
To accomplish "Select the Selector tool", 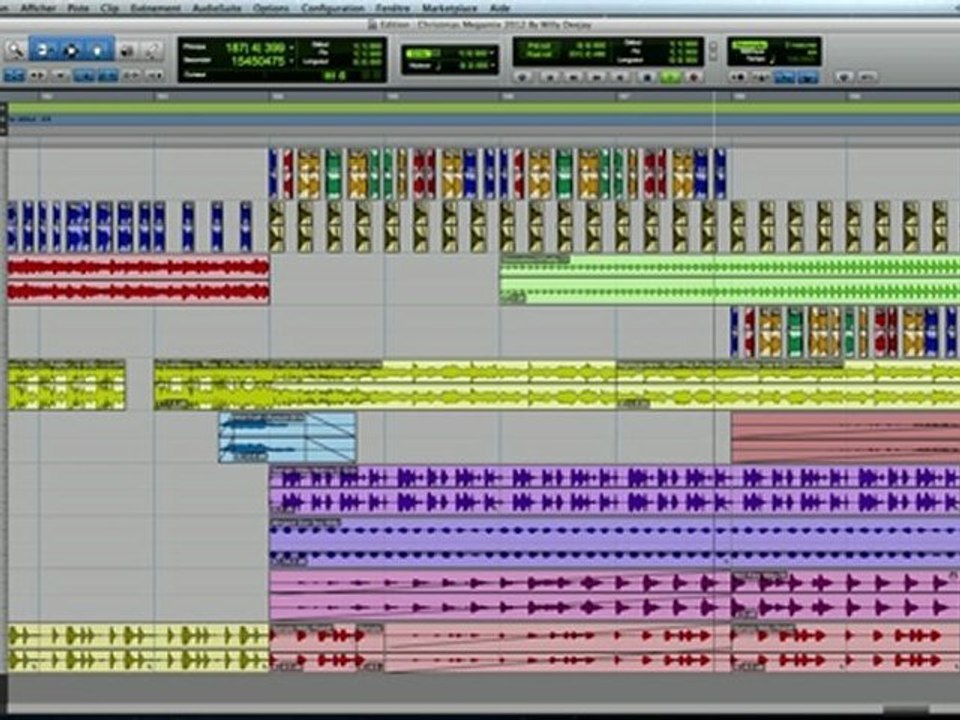I will [71, 50].
